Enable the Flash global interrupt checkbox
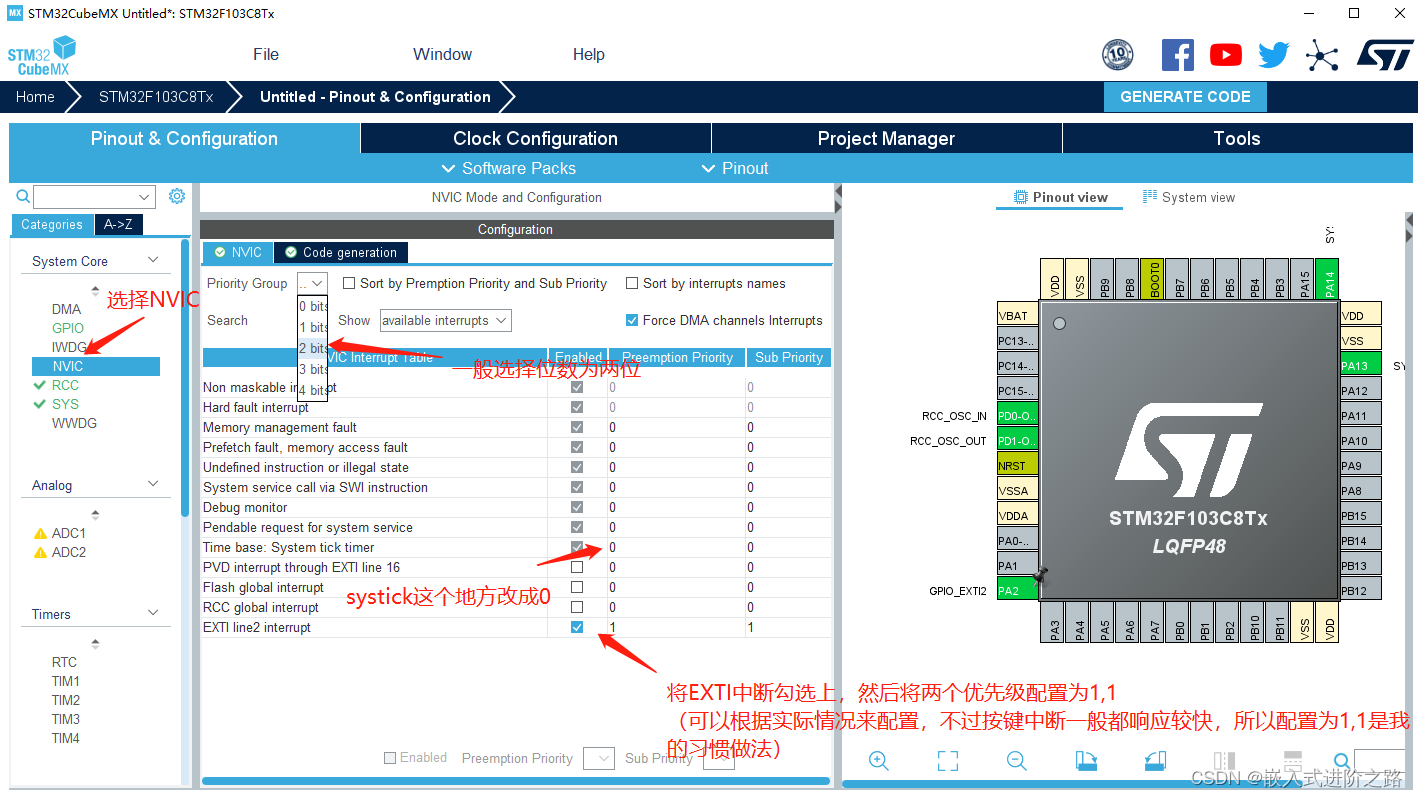This screenshot has height=798, width=1418. [577, 587]
